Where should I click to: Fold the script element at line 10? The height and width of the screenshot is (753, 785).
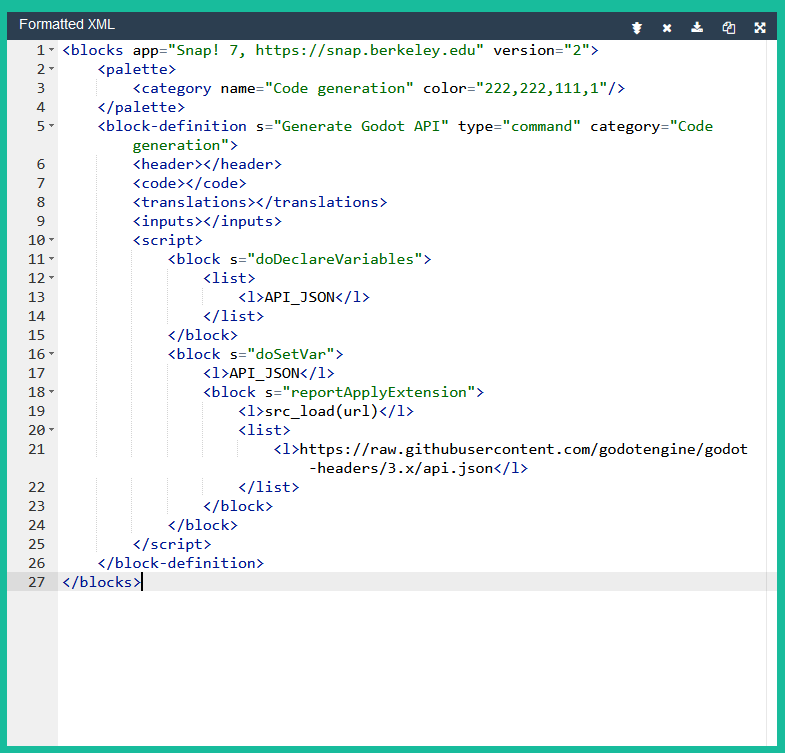point(52,240)
